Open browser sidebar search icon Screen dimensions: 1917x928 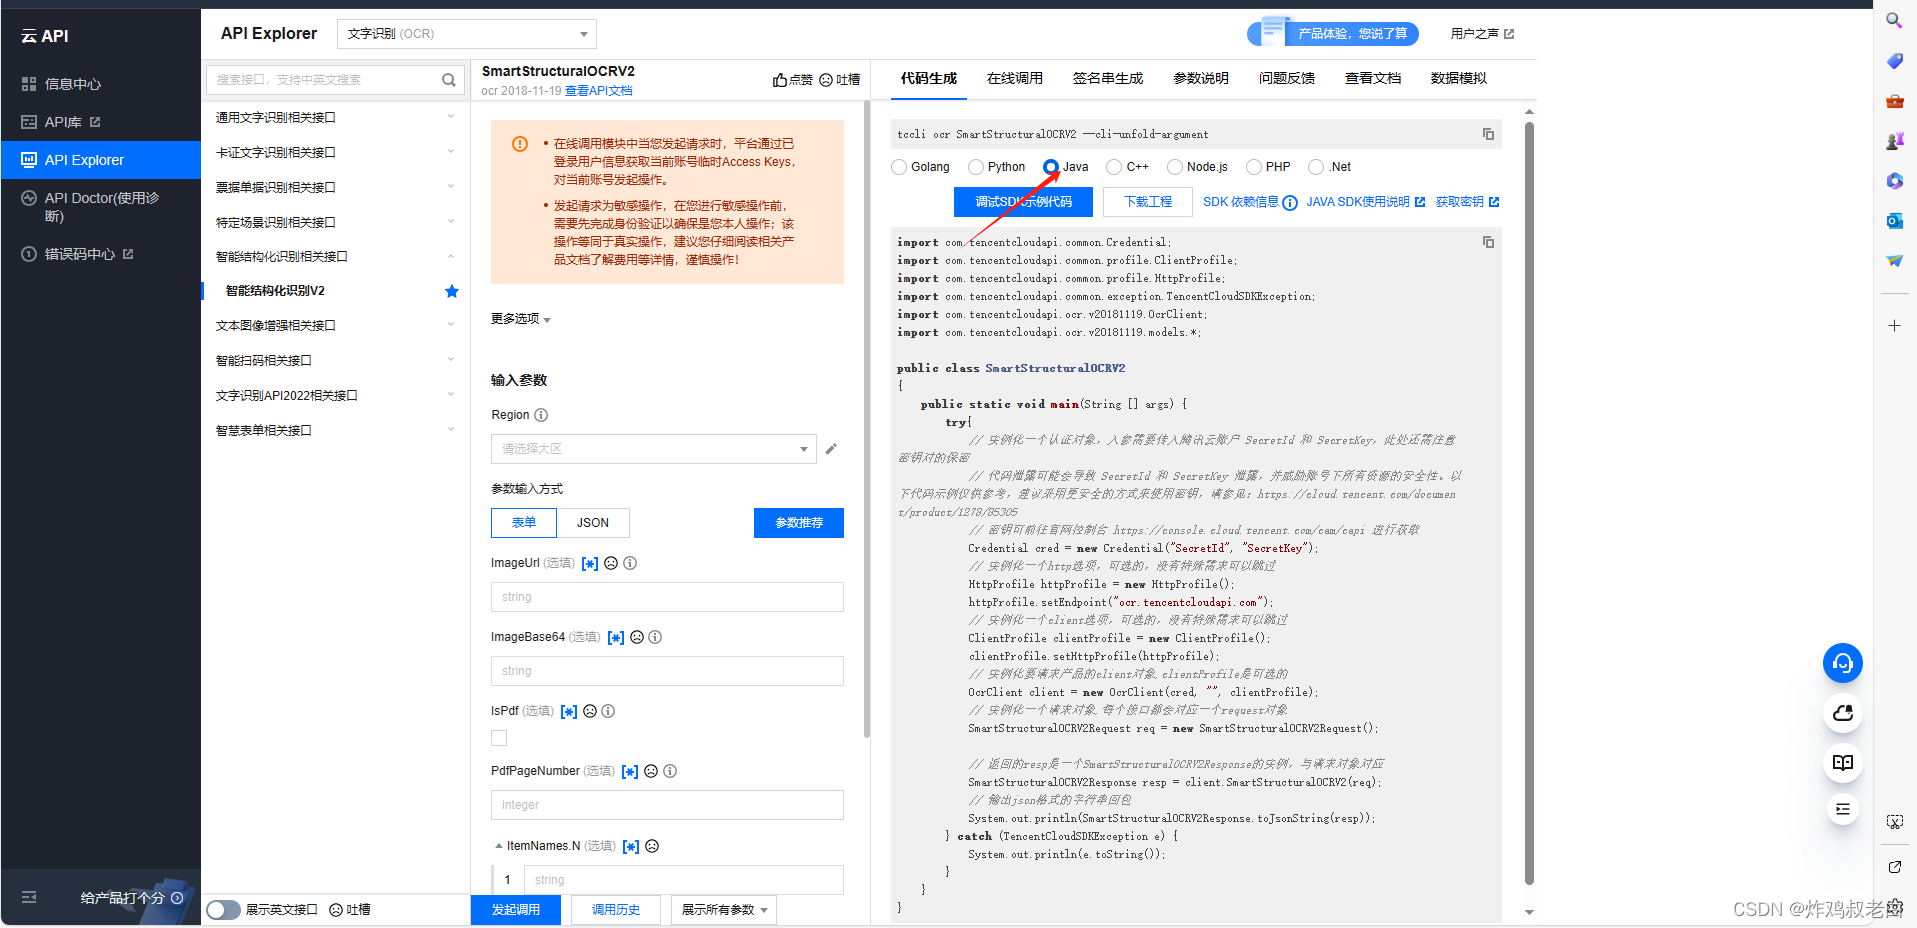[1894, 20]
